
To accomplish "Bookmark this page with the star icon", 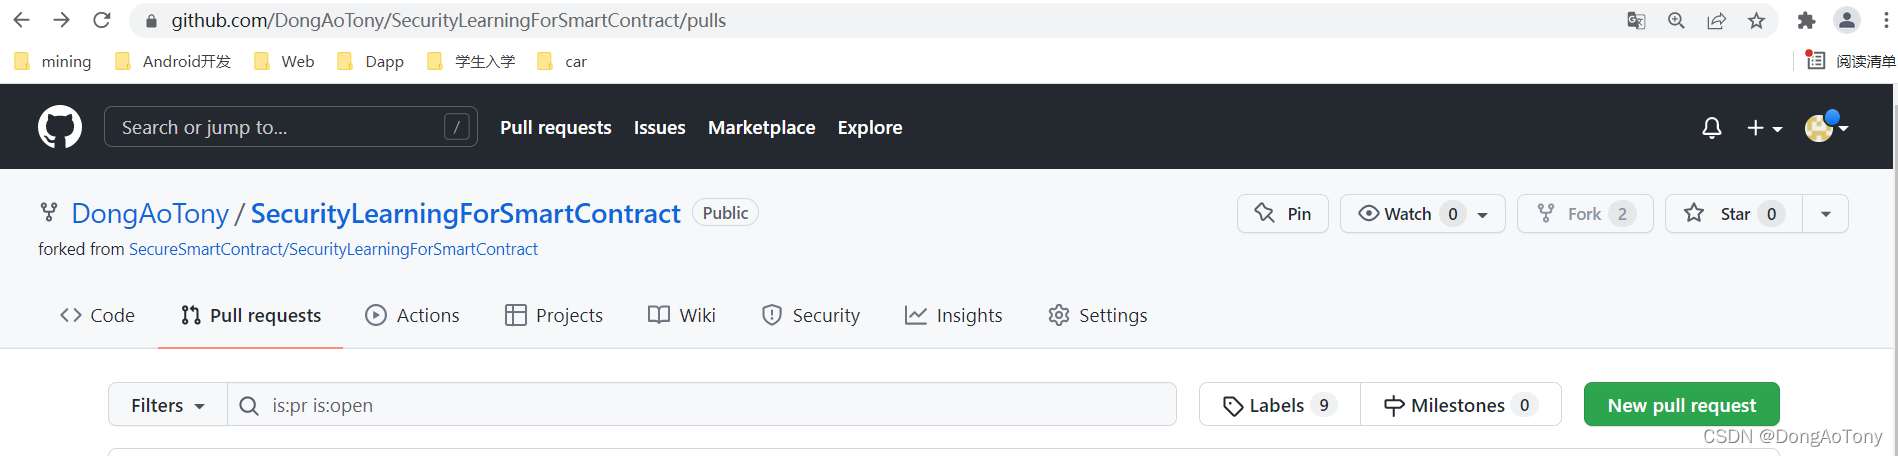I will coord(1756,21).
